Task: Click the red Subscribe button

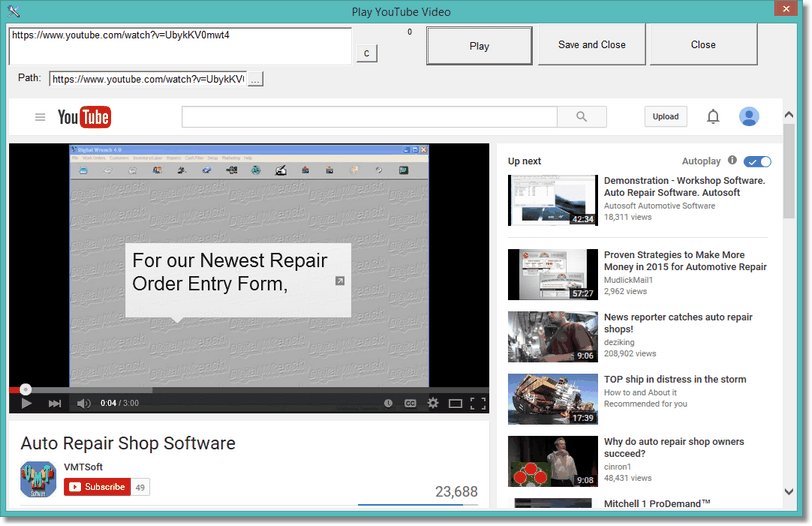Action: click(x=97, y=487)
